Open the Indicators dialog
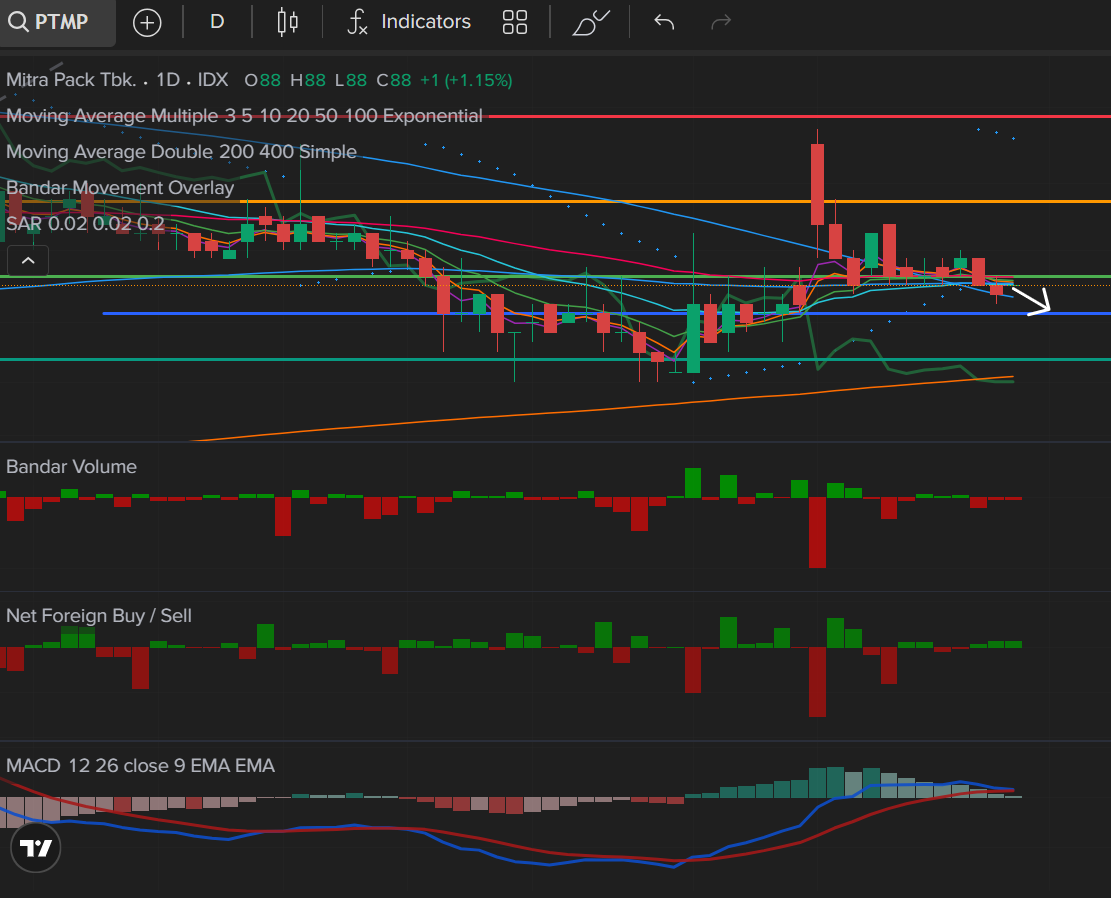The width and height of the screenshot is (1111, 898). 408,22
